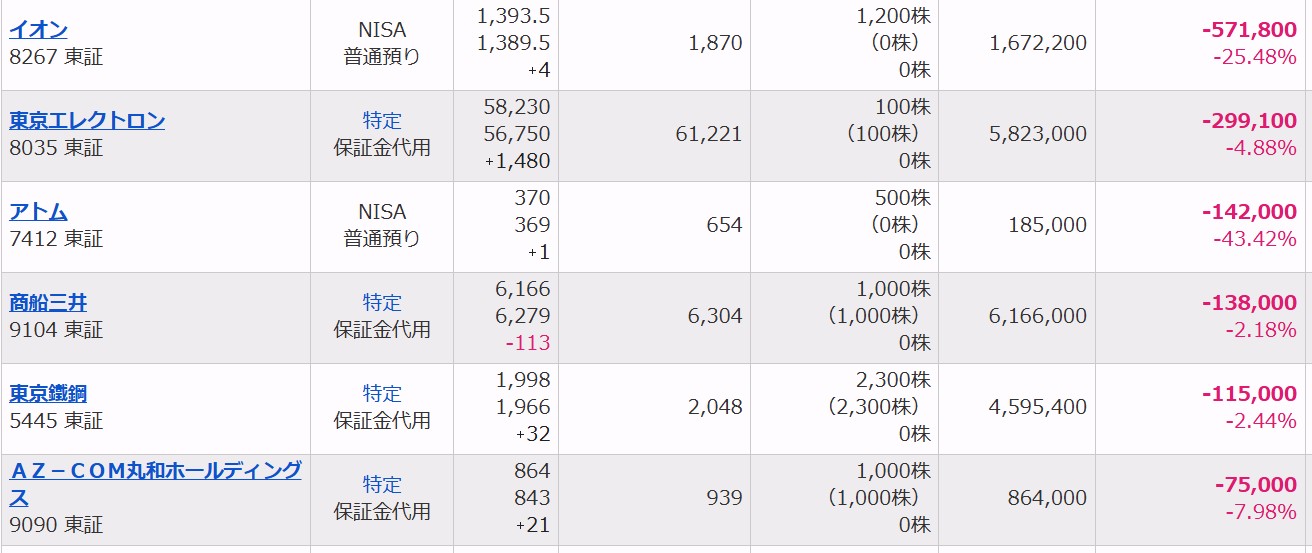
Task: Open the イオン stock link
Action: pyautogui.click(x=38, y=29)
